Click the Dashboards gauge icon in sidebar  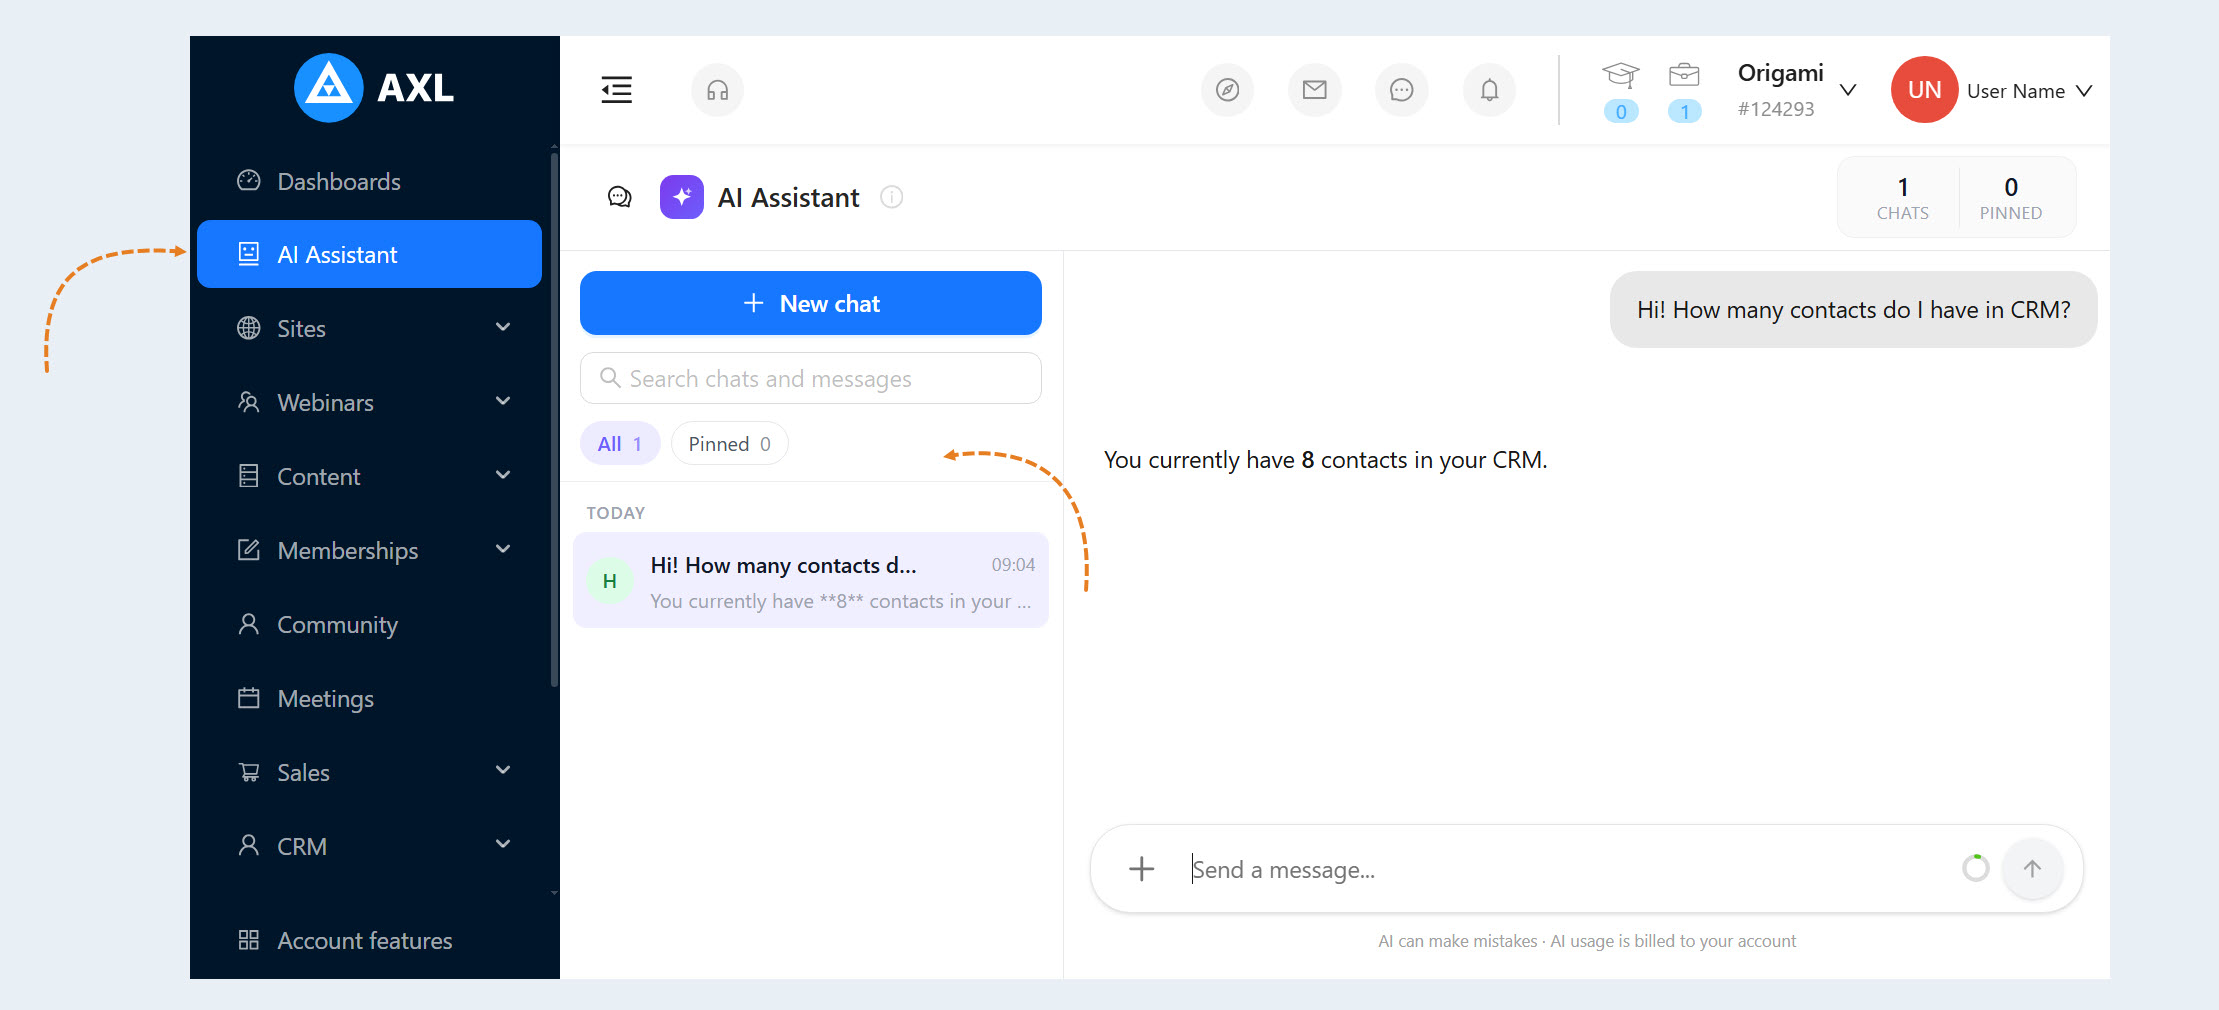coord(249,180)
